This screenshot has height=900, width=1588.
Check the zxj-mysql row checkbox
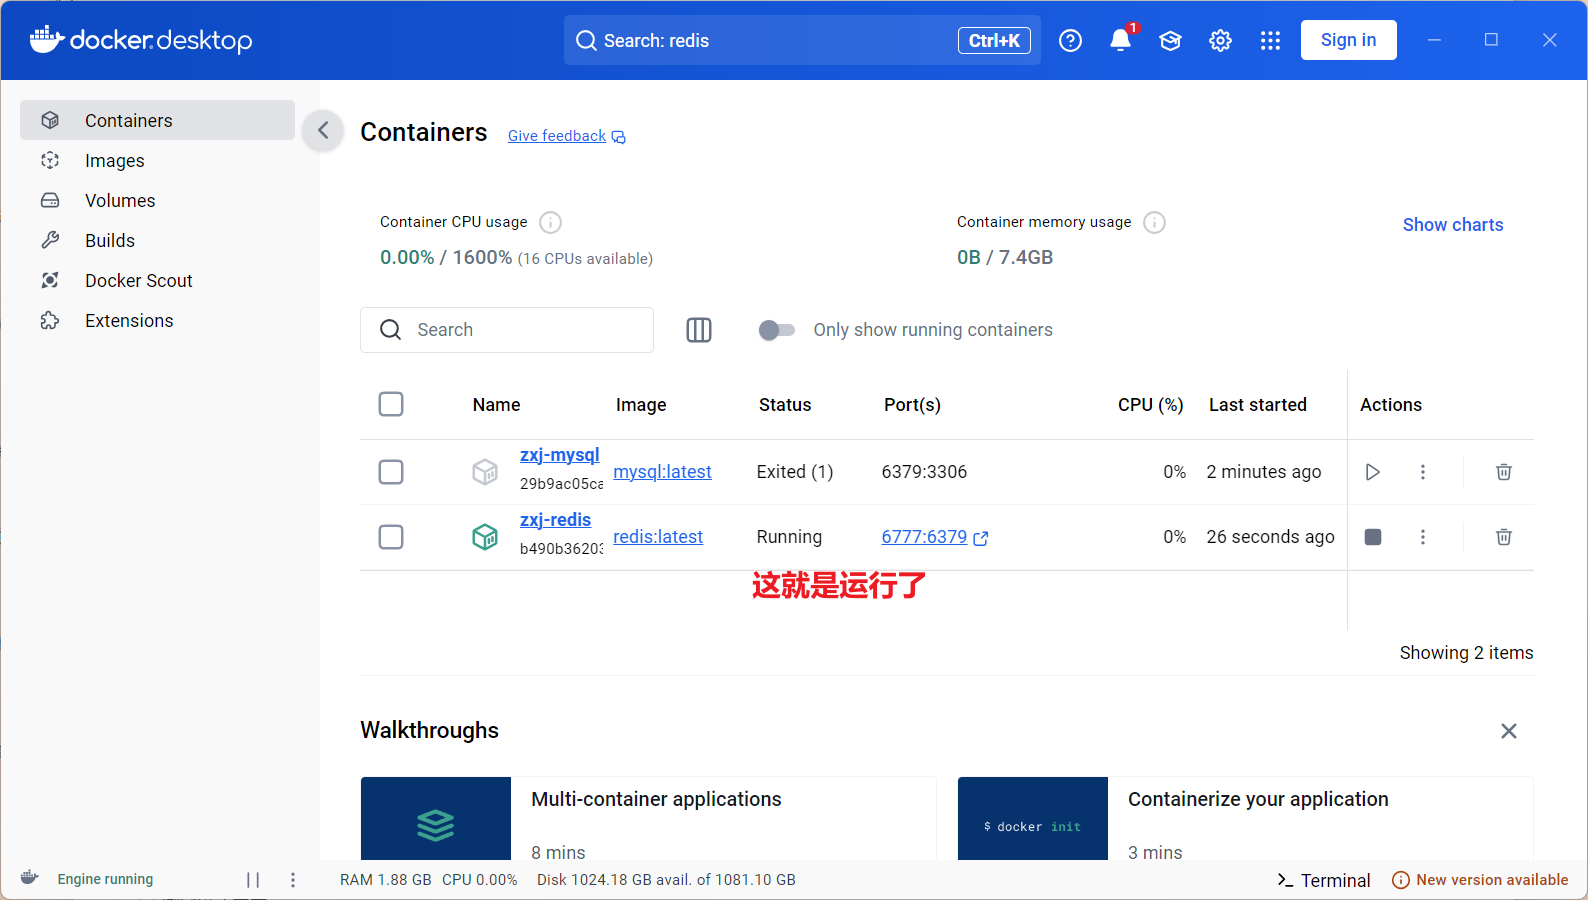pyautogui.click(x=391, y=472)
